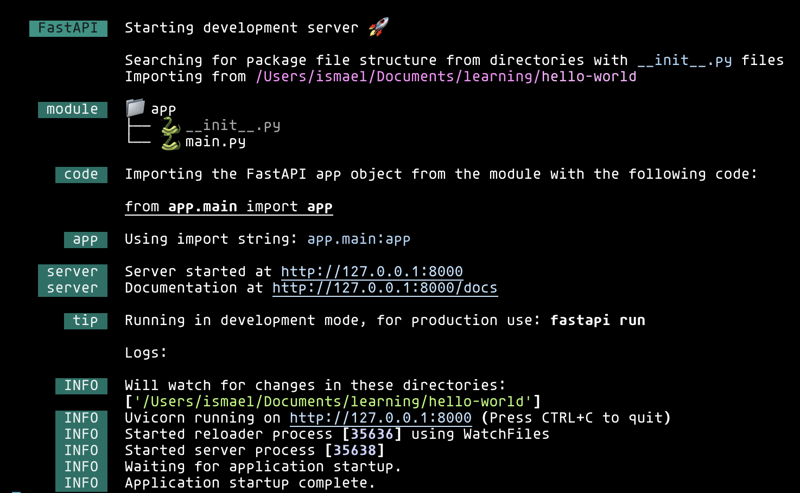Open the Server started at http://127.0.0.1:8000 link
800x493 pixels.
coord(371,272)
